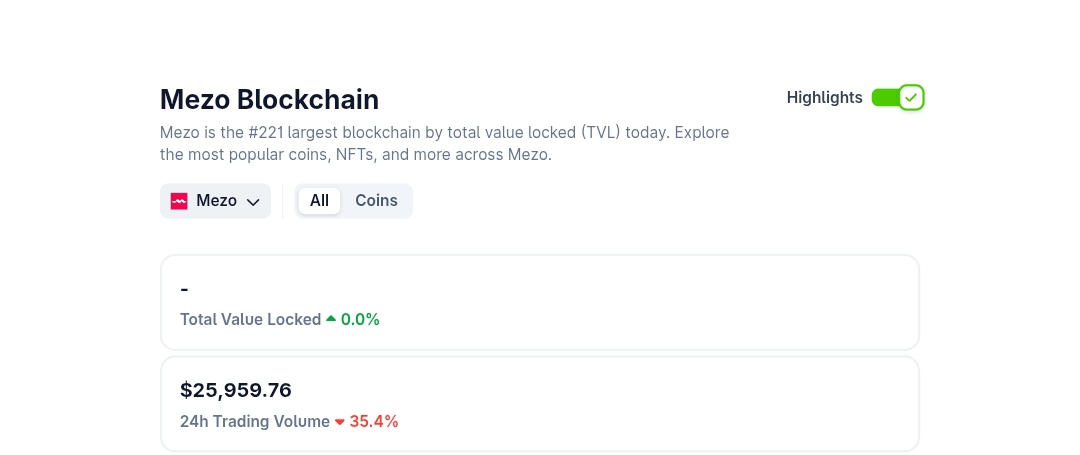
Task: Click the green up arrow beside Total Value Locked
Action: point(331,319)
